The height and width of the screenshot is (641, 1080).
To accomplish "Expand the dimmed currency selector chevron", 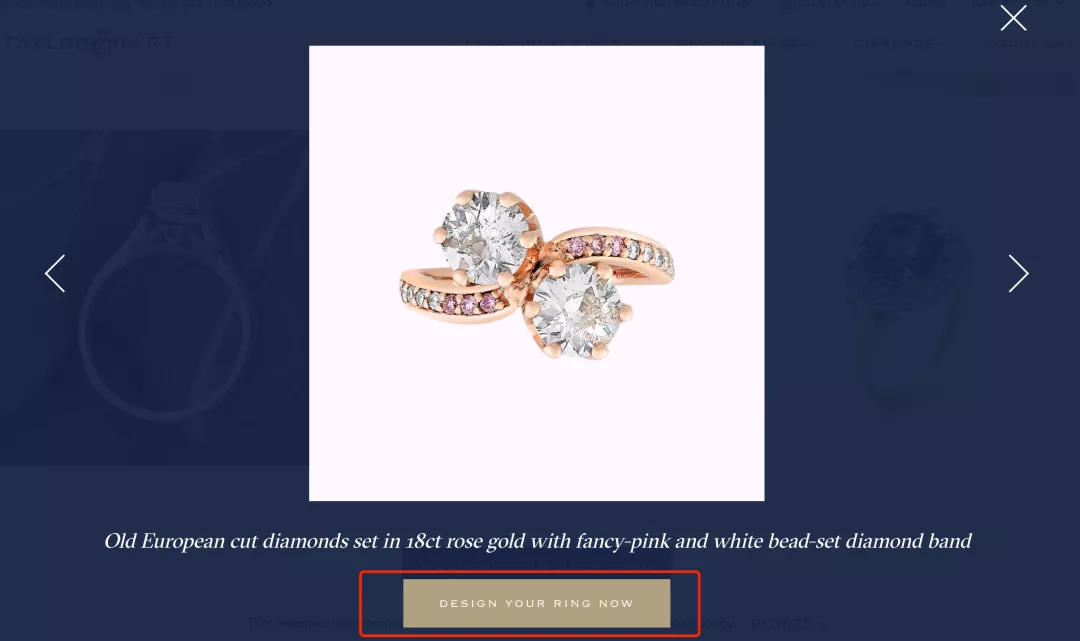I will [x=1058, y=3].
